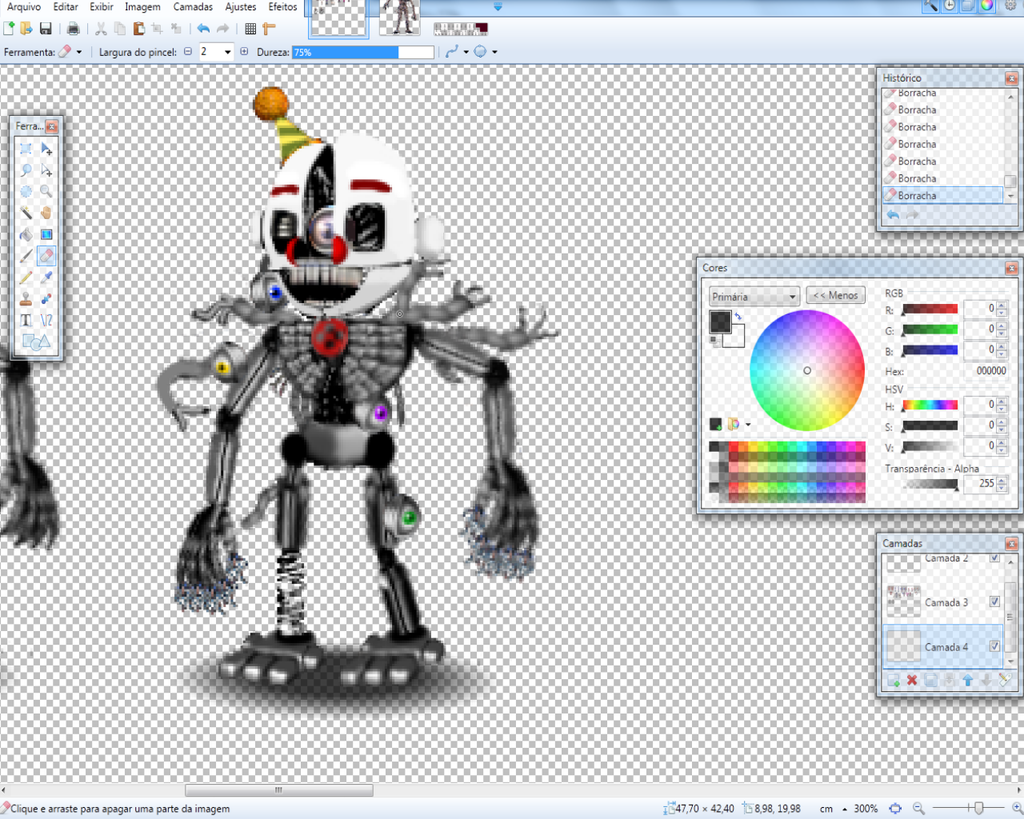Screen dimensions: 1024x819
Task: Open the blend mode dropdown arrow
Action: click(494, 52)
